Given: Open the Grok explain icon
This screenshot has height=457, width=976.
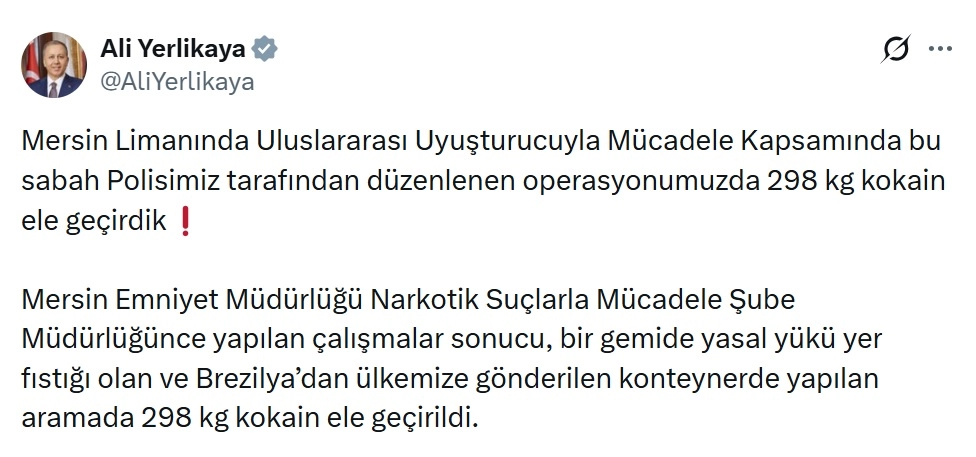Looking at the screenshot, I should [x=896, y=49].
